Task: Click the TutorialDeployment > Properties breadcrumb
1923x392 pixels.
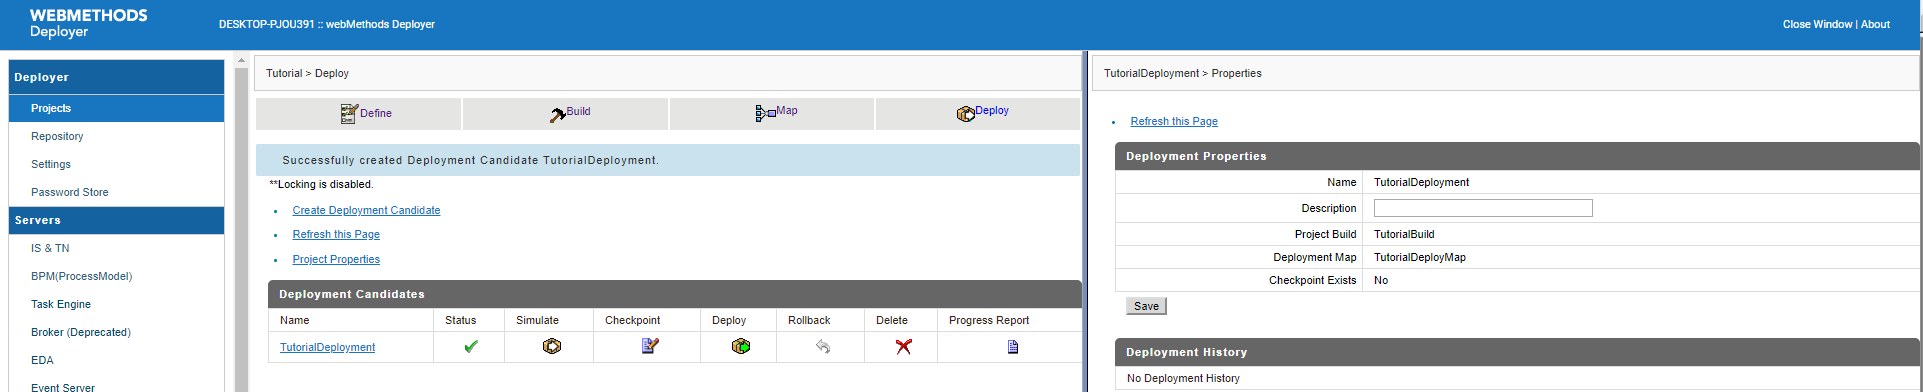Action: tap(1182, 73)
